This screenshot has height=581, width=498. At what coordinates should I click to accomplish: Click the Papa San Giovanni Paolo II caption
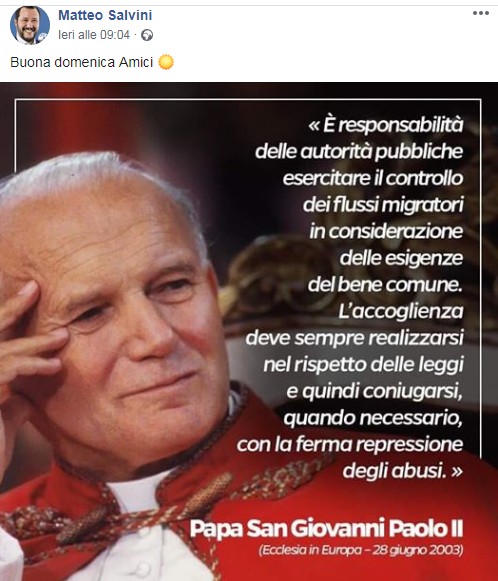pyautogui.click(x=326, y=528)
